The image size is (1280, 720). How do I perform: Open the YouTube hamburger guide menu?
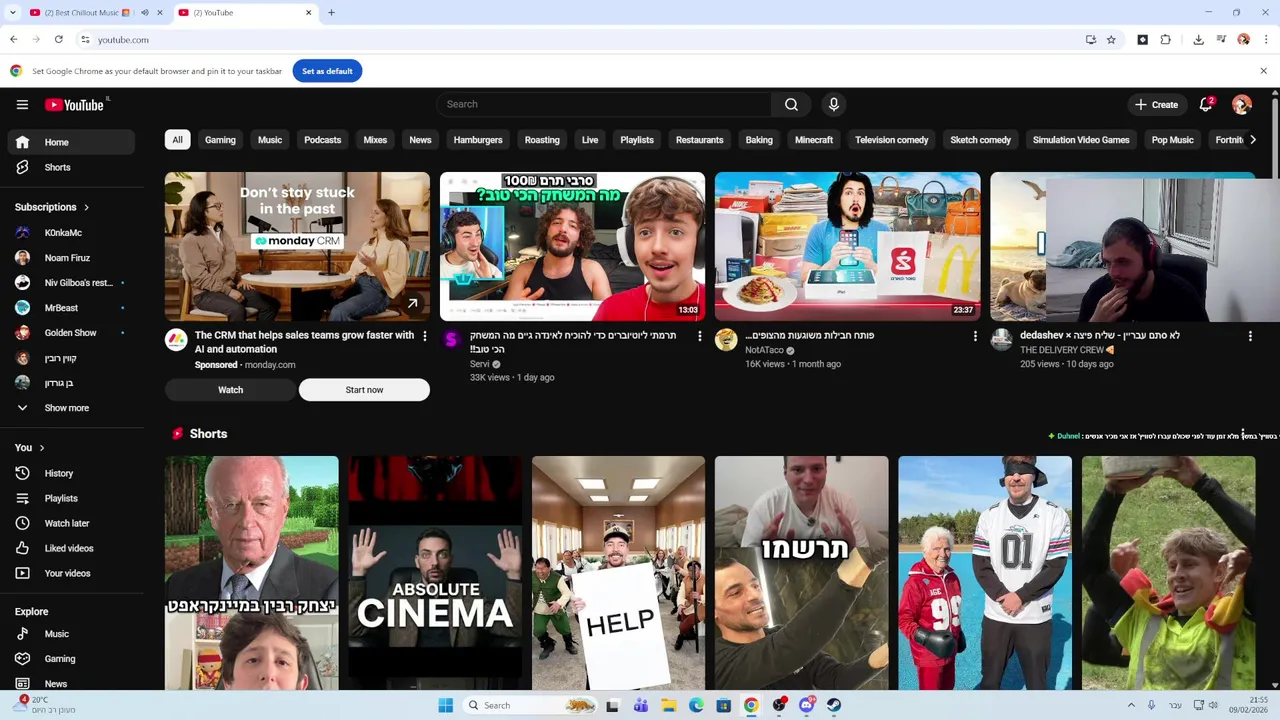coord(22,104)
